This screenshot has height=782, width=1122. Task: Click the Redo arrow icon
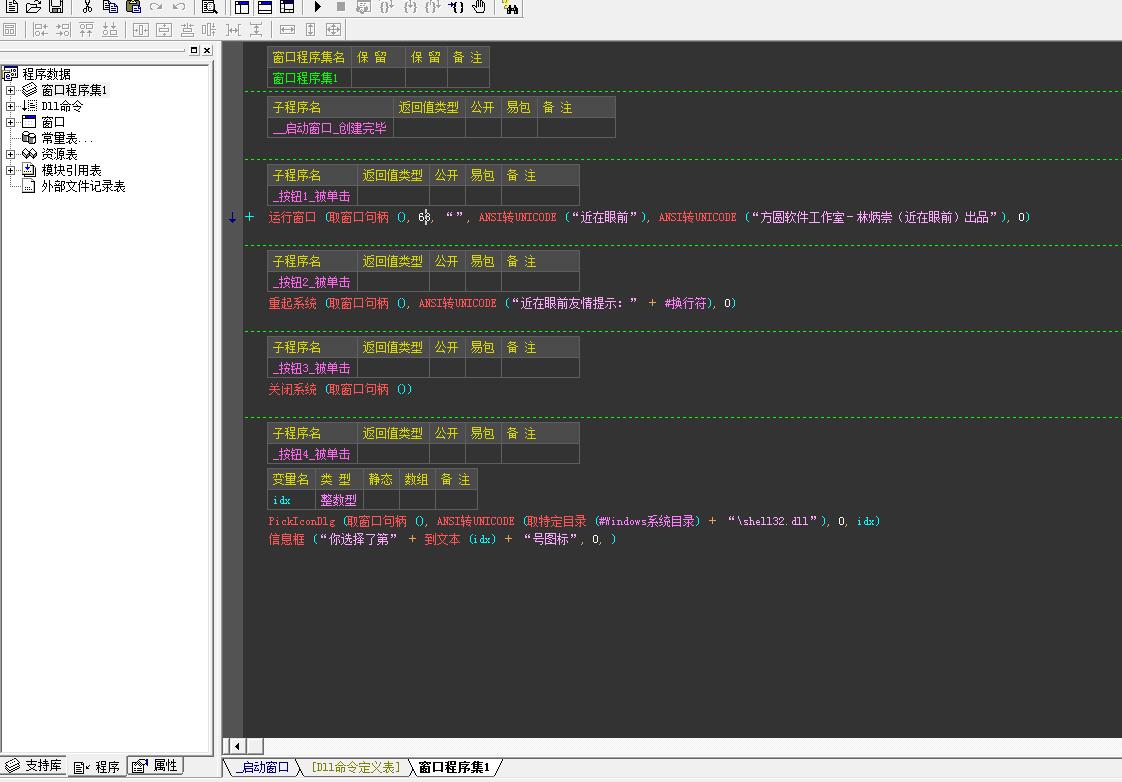pyautogui.click(x=156, y=7)
